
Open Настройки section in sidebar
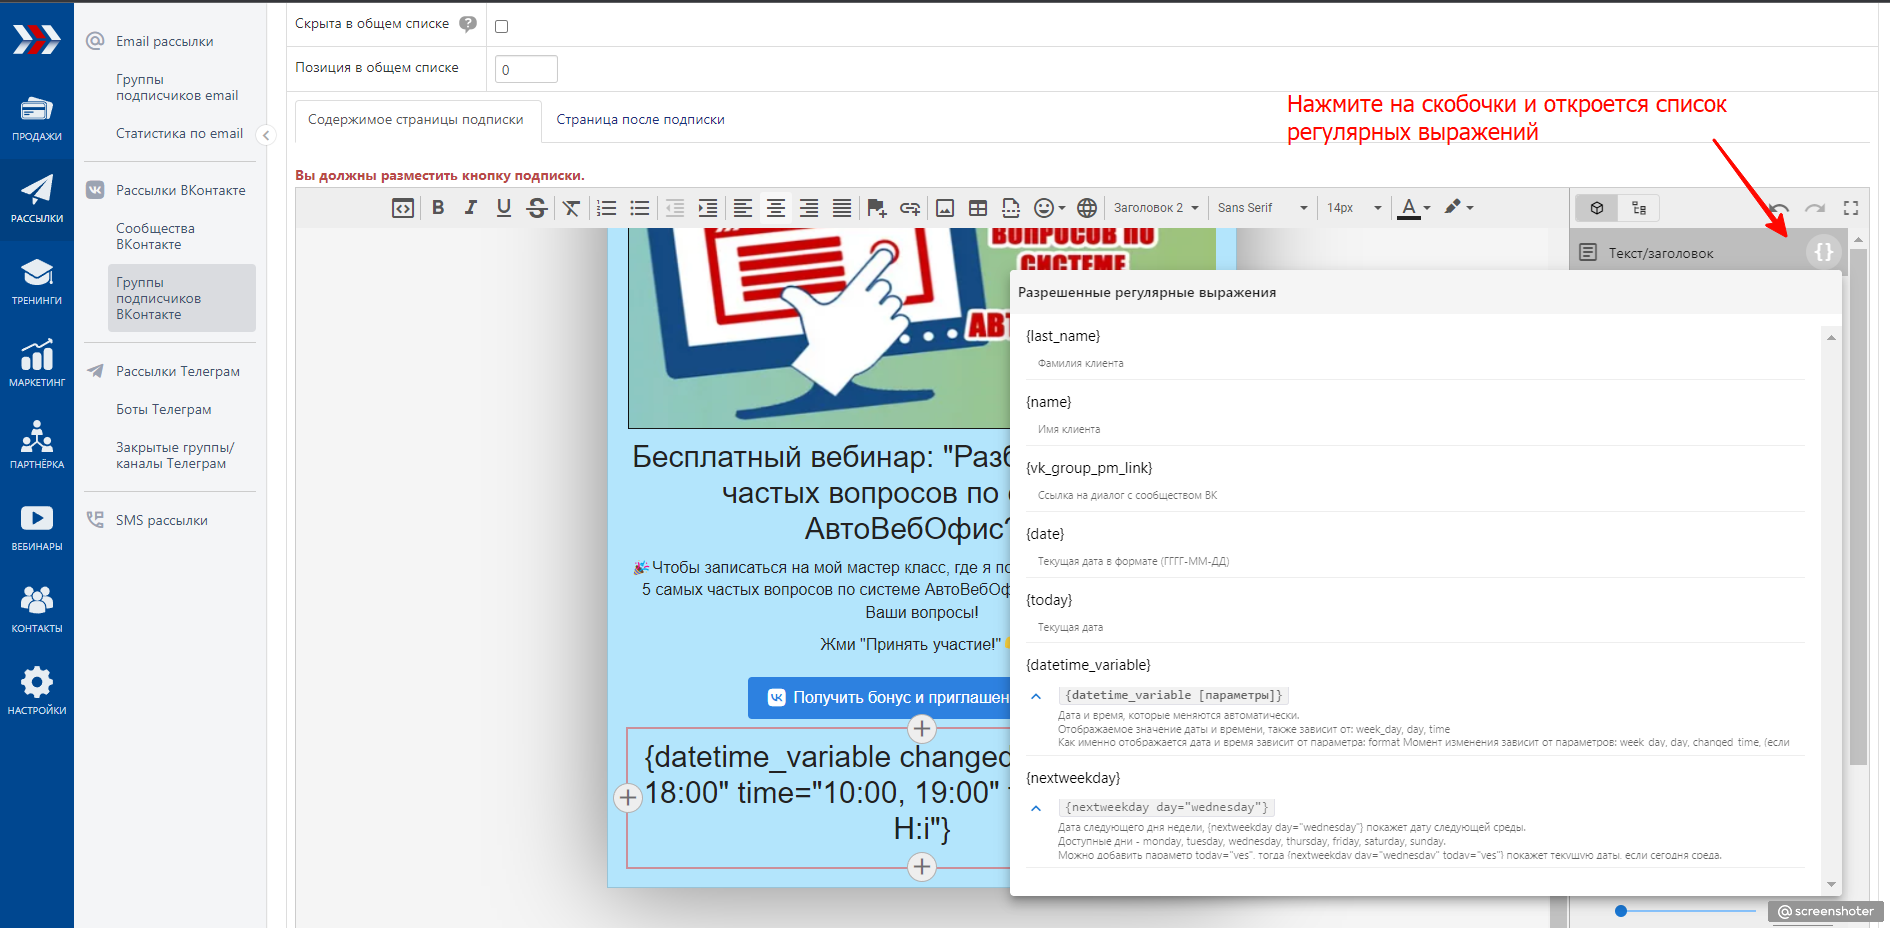pyautogui.click(x=37, y=692)
